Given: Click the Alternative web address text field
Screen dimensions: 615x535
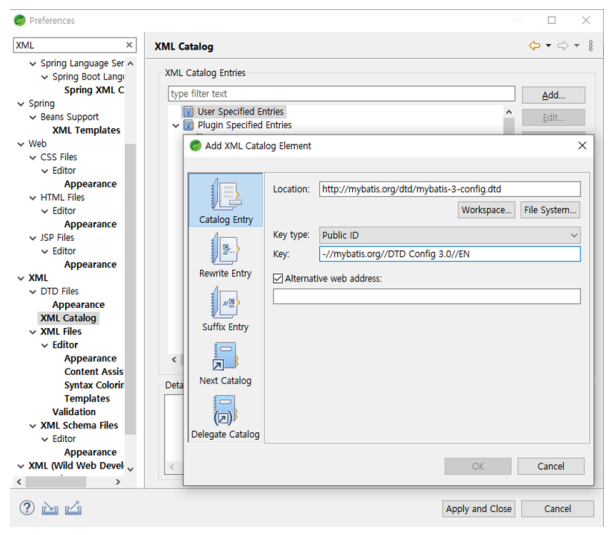Looking at the screenshot, I should click(x=427, y=296).
